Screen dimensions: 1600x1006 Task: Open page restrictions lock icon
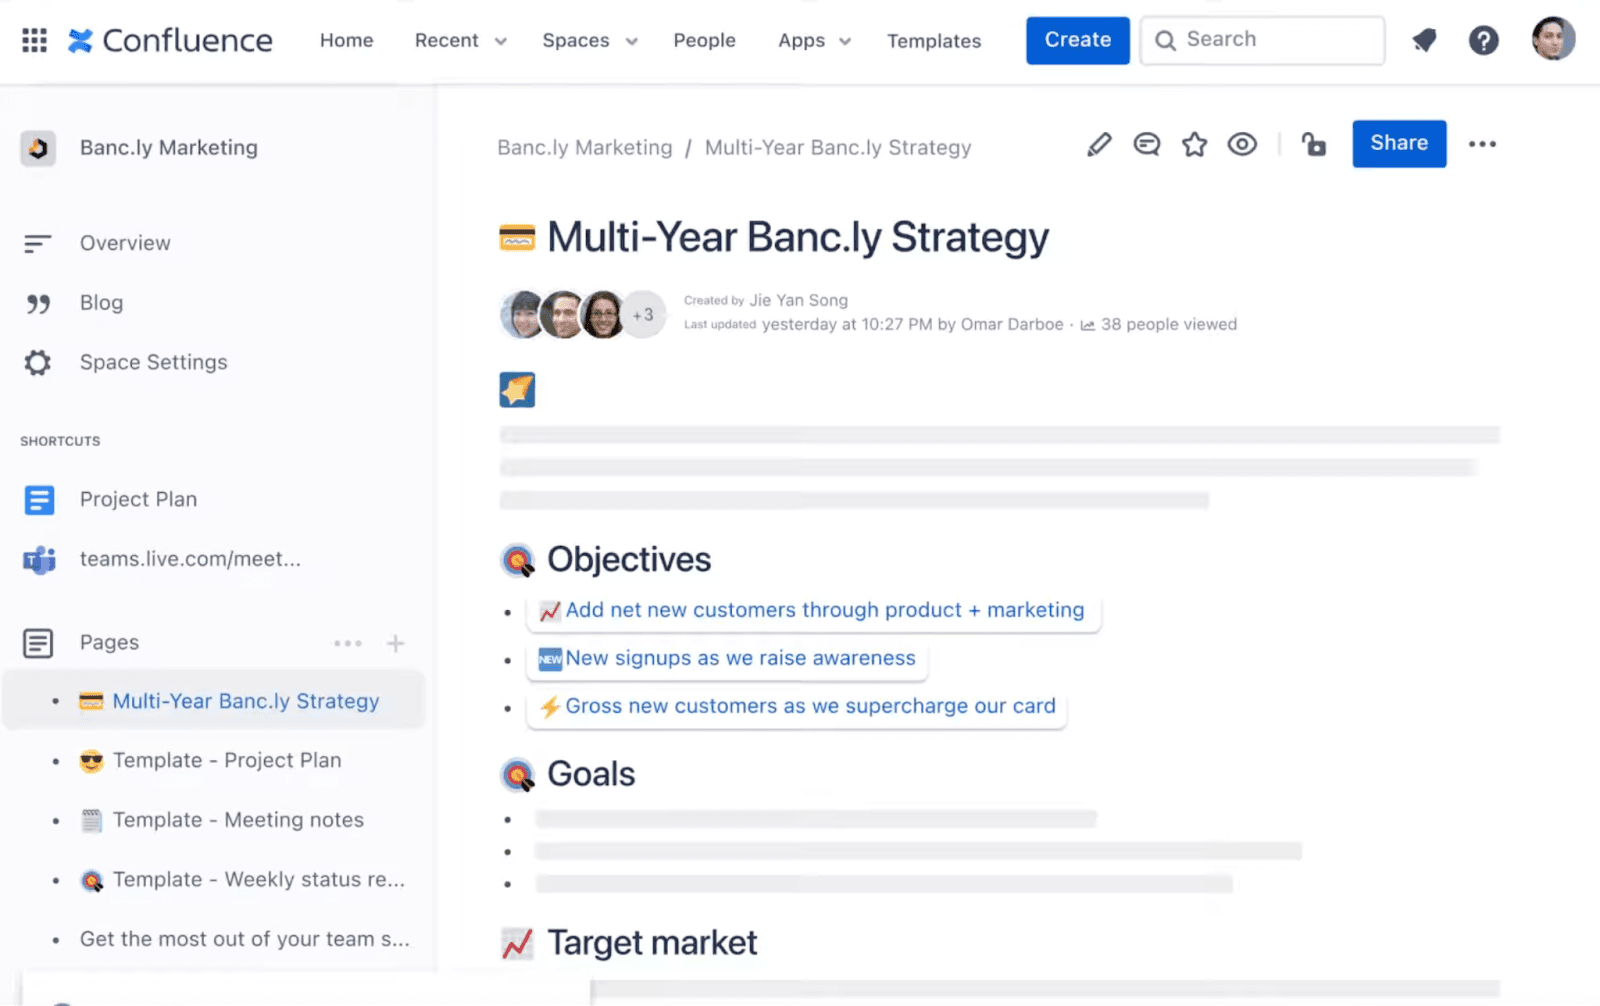[1313, 144]
